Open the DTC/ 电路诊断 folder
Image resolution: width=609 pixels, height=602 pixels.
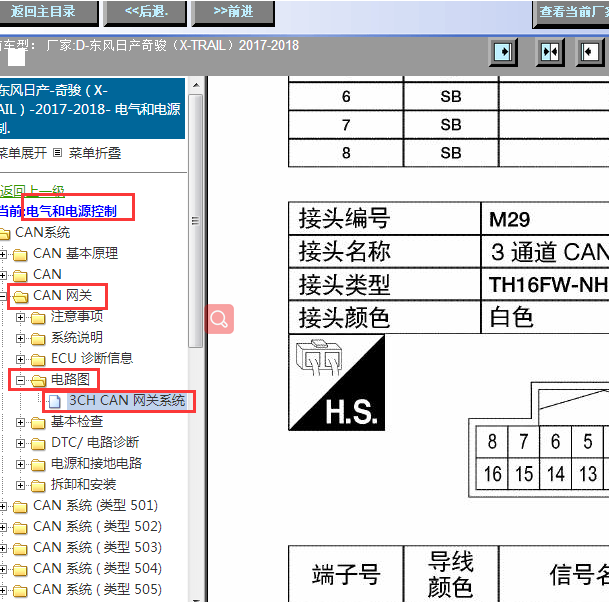[95, 442]
